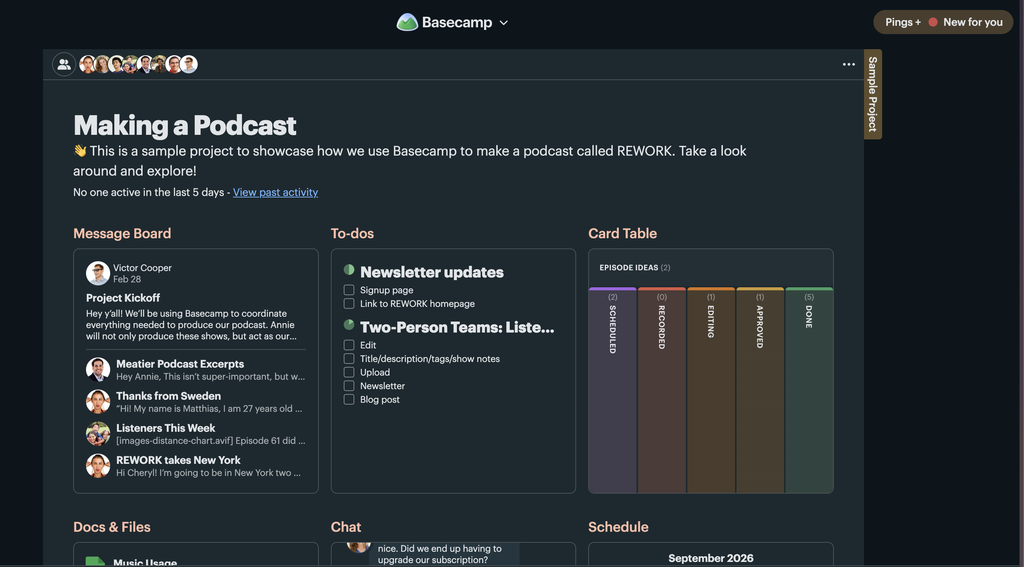Open the Message Board section heading
Viewport: 1024px width, 567px height.
(122, 233)
